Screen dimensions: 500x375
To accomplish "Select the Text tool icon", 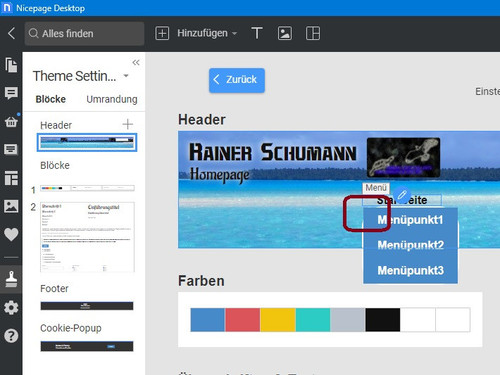I will coord(257,33).
